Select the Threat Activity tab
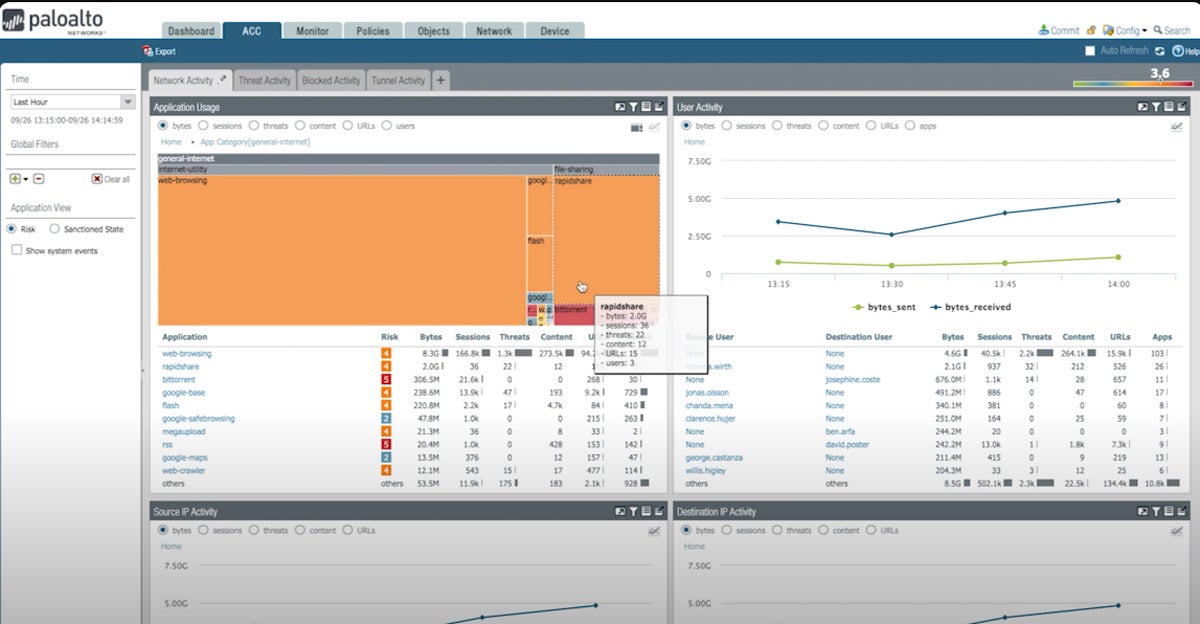 click(264, 80)
